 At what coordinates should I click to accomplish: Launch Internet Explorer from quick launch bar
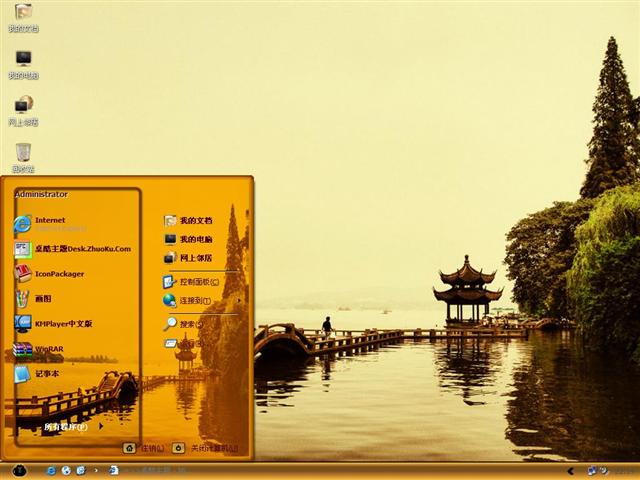[x=51, y=471]
